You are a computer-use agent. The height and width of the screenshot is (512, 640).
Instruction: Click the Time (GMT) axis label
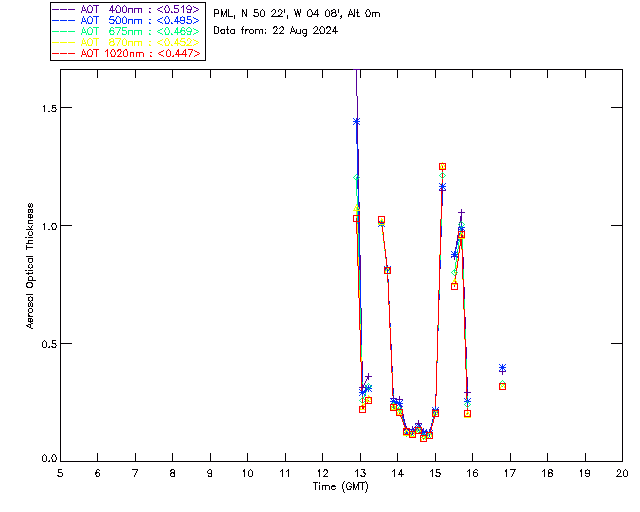340,487
